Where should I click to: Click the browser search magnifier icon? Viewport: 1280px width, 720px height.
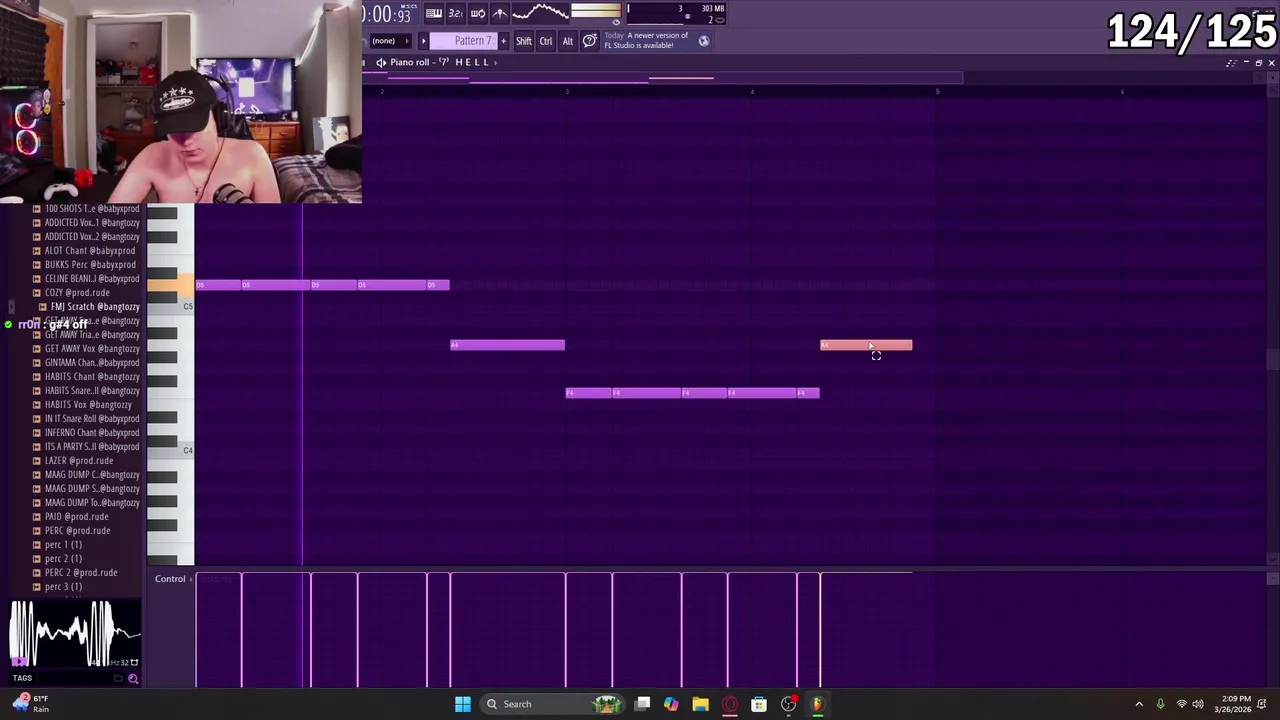click(133, 679)
